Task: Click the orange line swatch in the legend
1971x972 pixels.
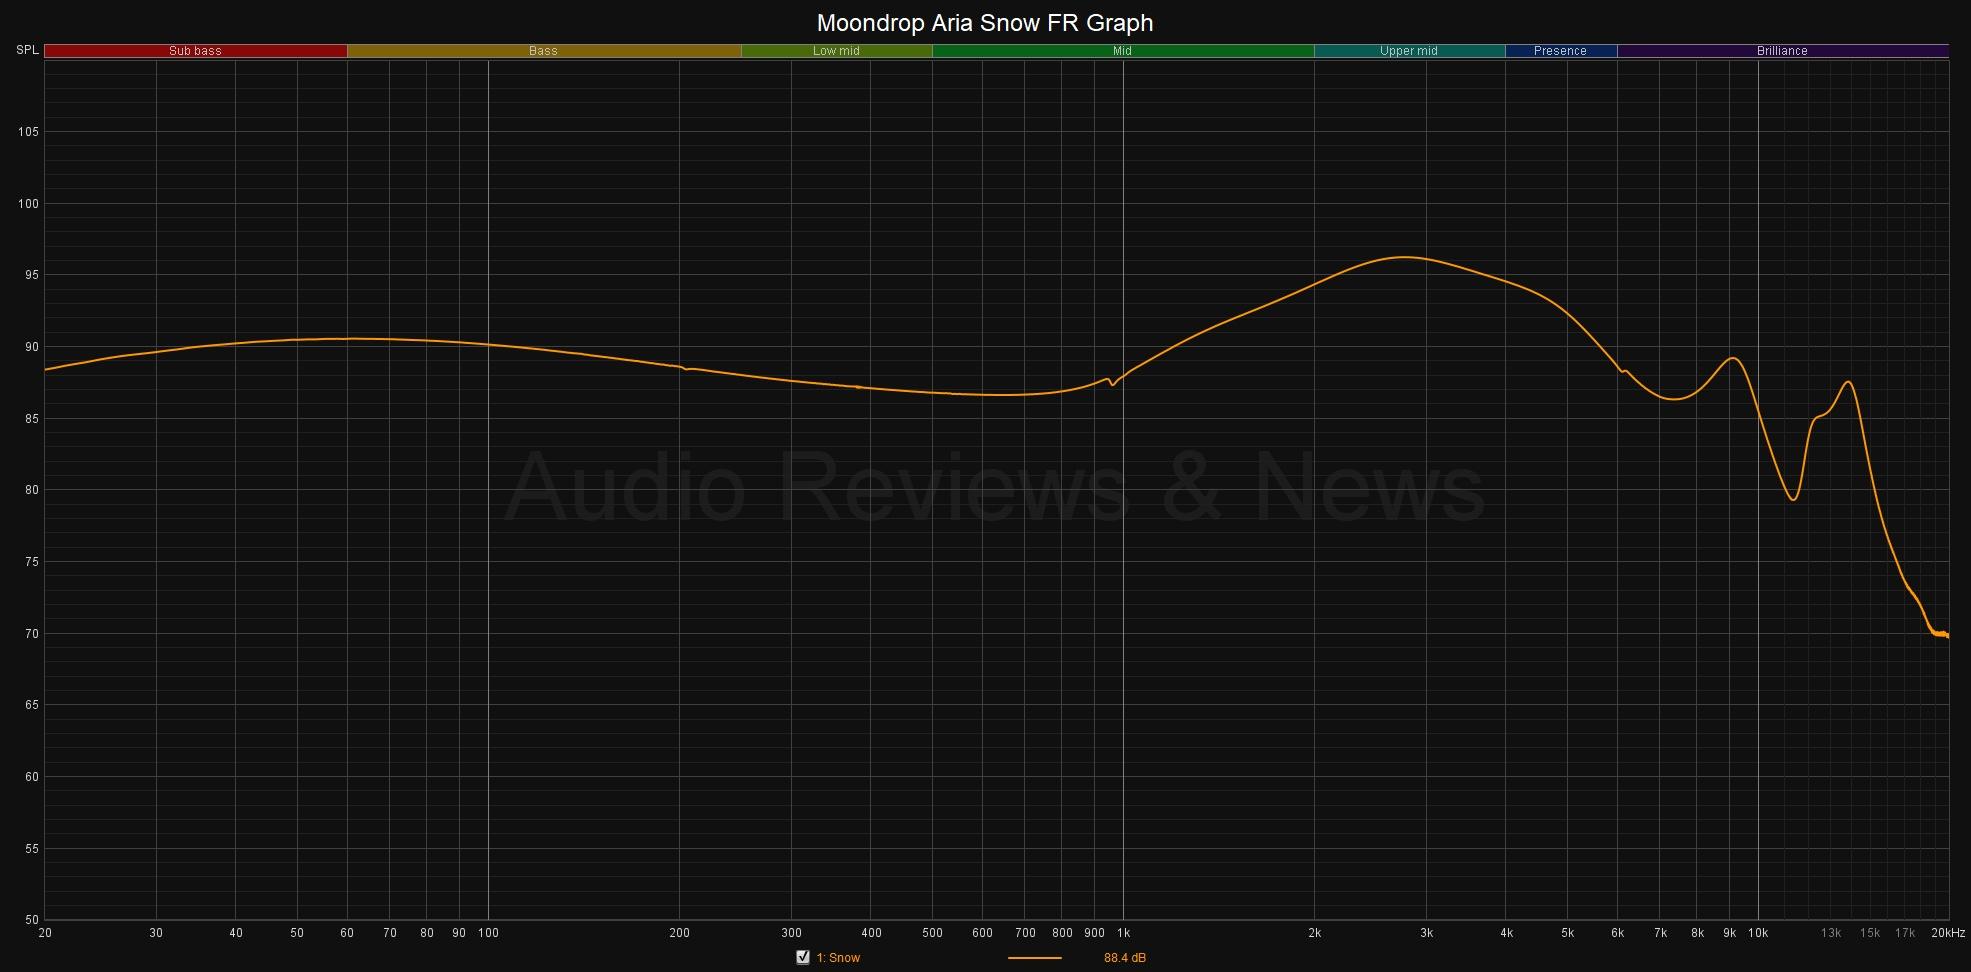Action: click(x=1034, y=958)
